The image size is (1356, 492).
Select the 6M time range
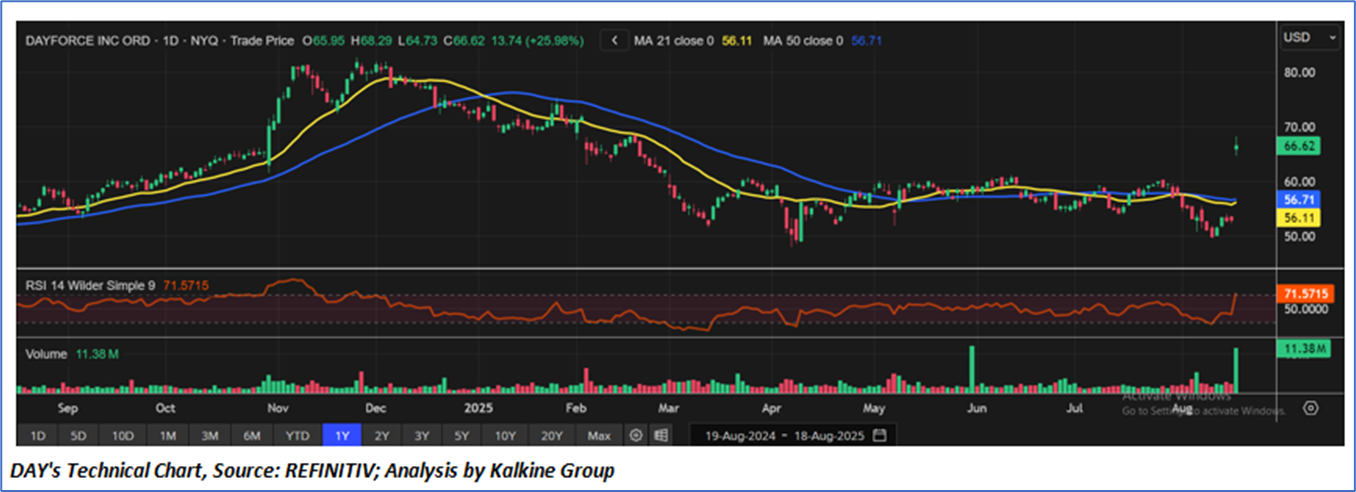click(252, 436)
